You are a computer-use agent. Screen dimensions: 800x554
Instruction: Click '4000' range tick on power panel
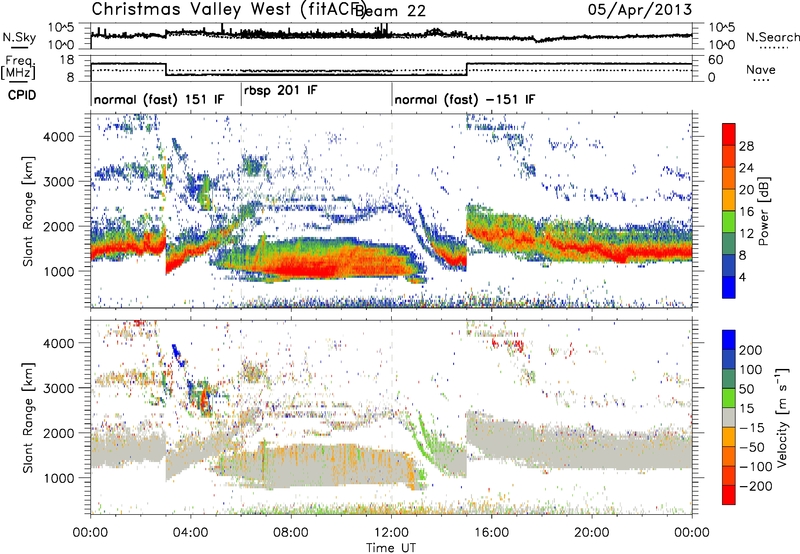point(58,137)
